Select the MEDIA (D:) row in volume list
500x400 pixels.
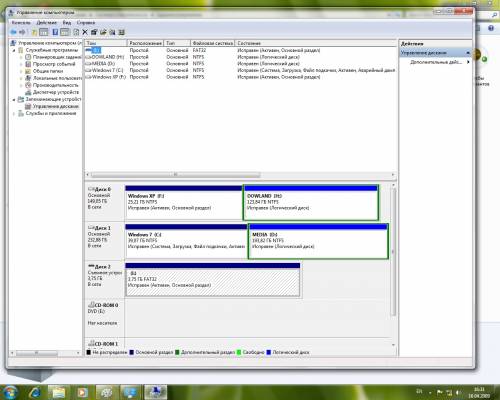(x=241, y=63)
